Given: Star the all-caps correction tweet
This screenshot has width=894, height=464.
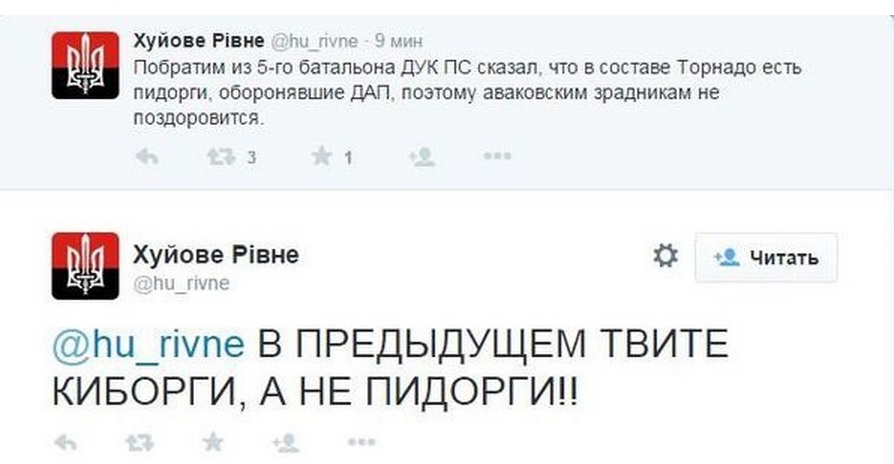Looking at the screenshot, I should click(x=212, y=441).
